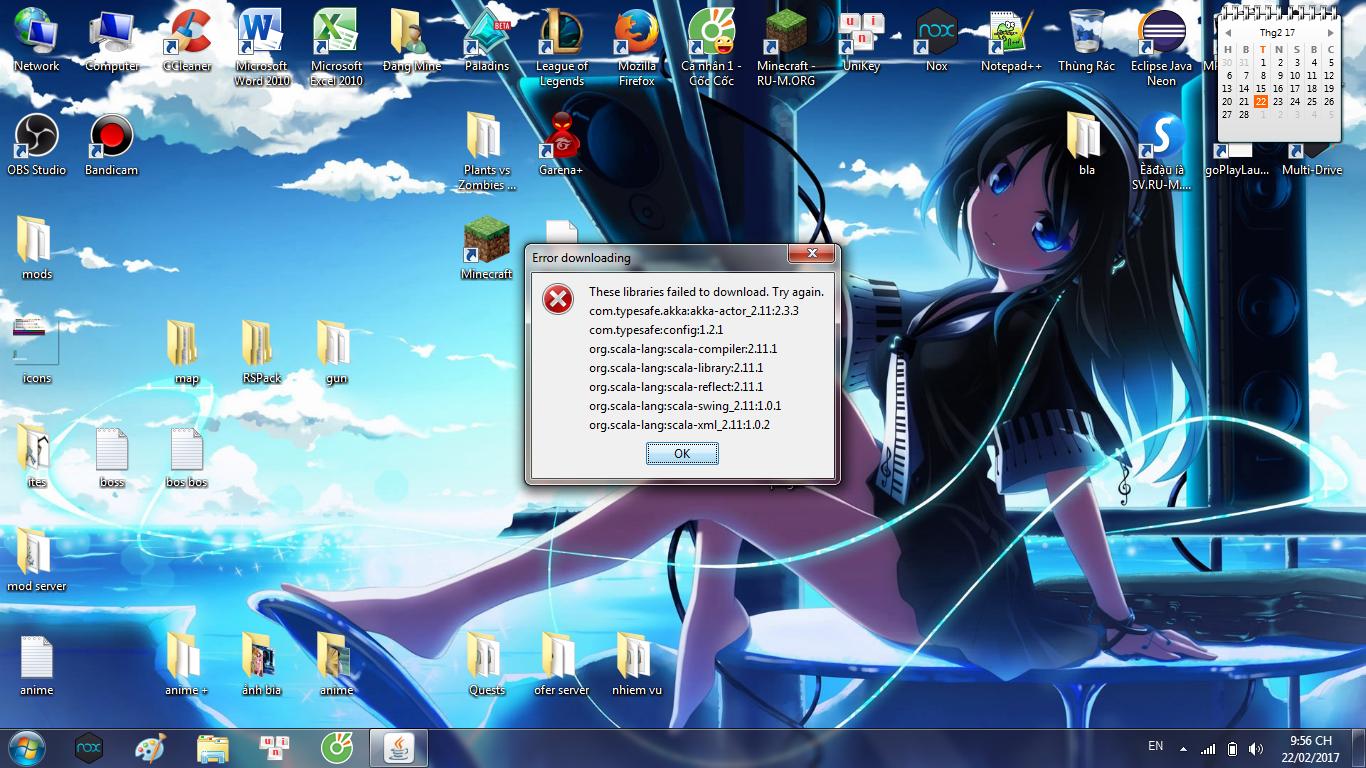The height and width of the screenshot is (768, 1366).
Task: Launch the Minecraft - RU-M.ORG shortcut
Action: tap(787, 48)
